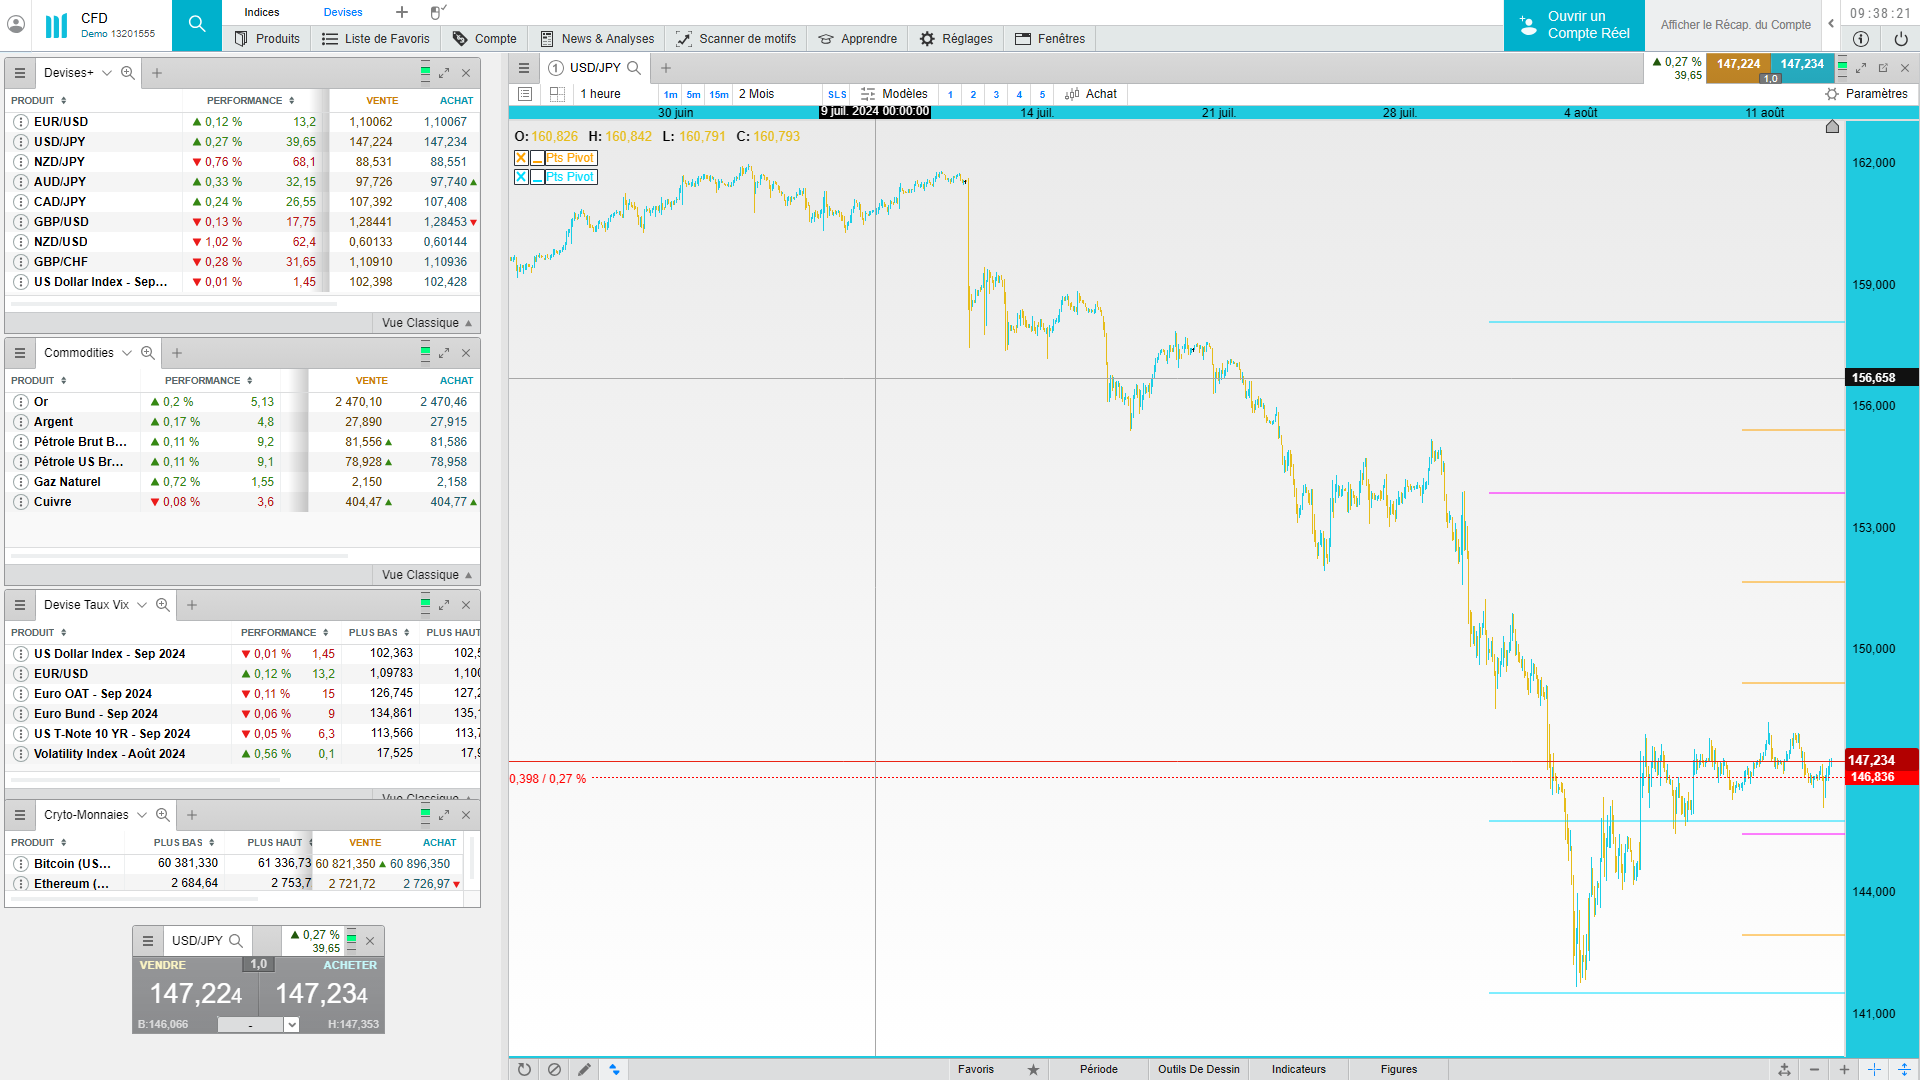This screenshot has width=1920, height=1080.
Task: Select the 5m timeframe button
Action: 693,94
